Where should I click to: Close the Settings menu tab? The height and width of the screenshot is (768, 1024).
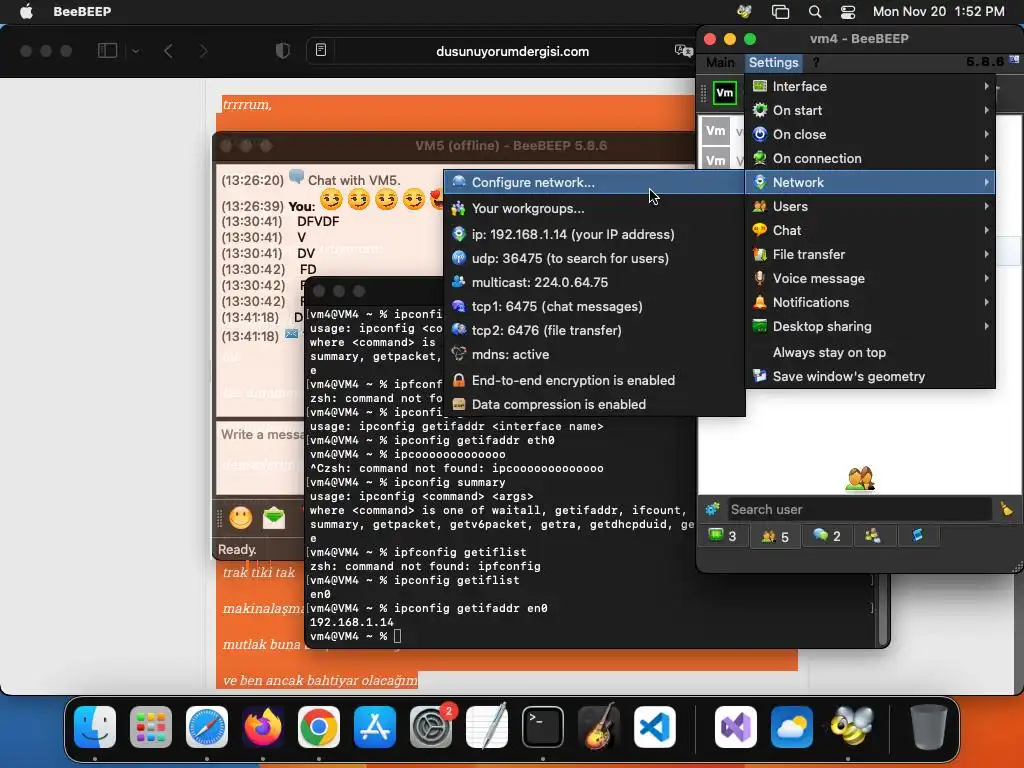coord(773,63)
